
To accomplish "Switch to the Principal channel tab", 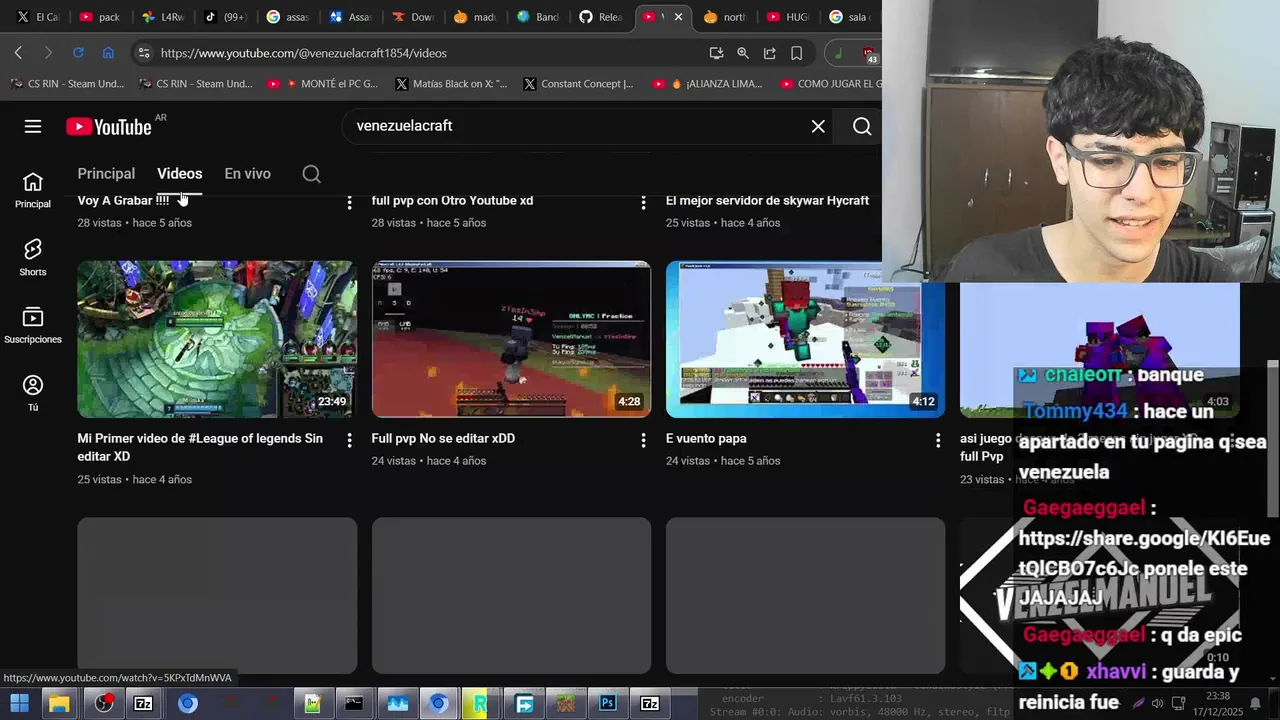I will [x=106, y=174].
